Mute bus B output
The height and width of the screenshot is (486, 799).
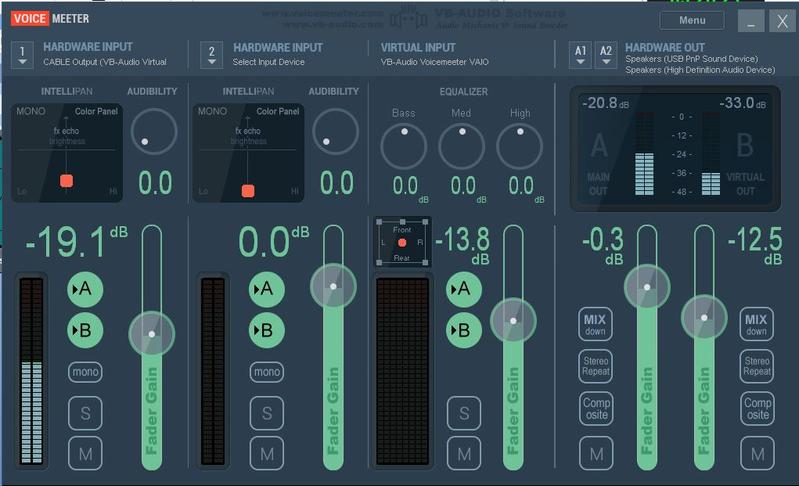(758, 453)
